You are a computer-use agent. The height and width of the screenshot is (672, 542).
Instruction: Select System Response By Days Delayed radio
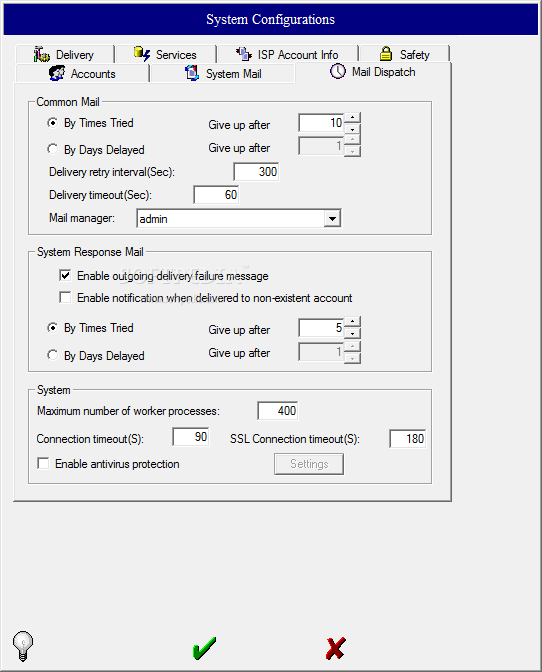(52, 355)
